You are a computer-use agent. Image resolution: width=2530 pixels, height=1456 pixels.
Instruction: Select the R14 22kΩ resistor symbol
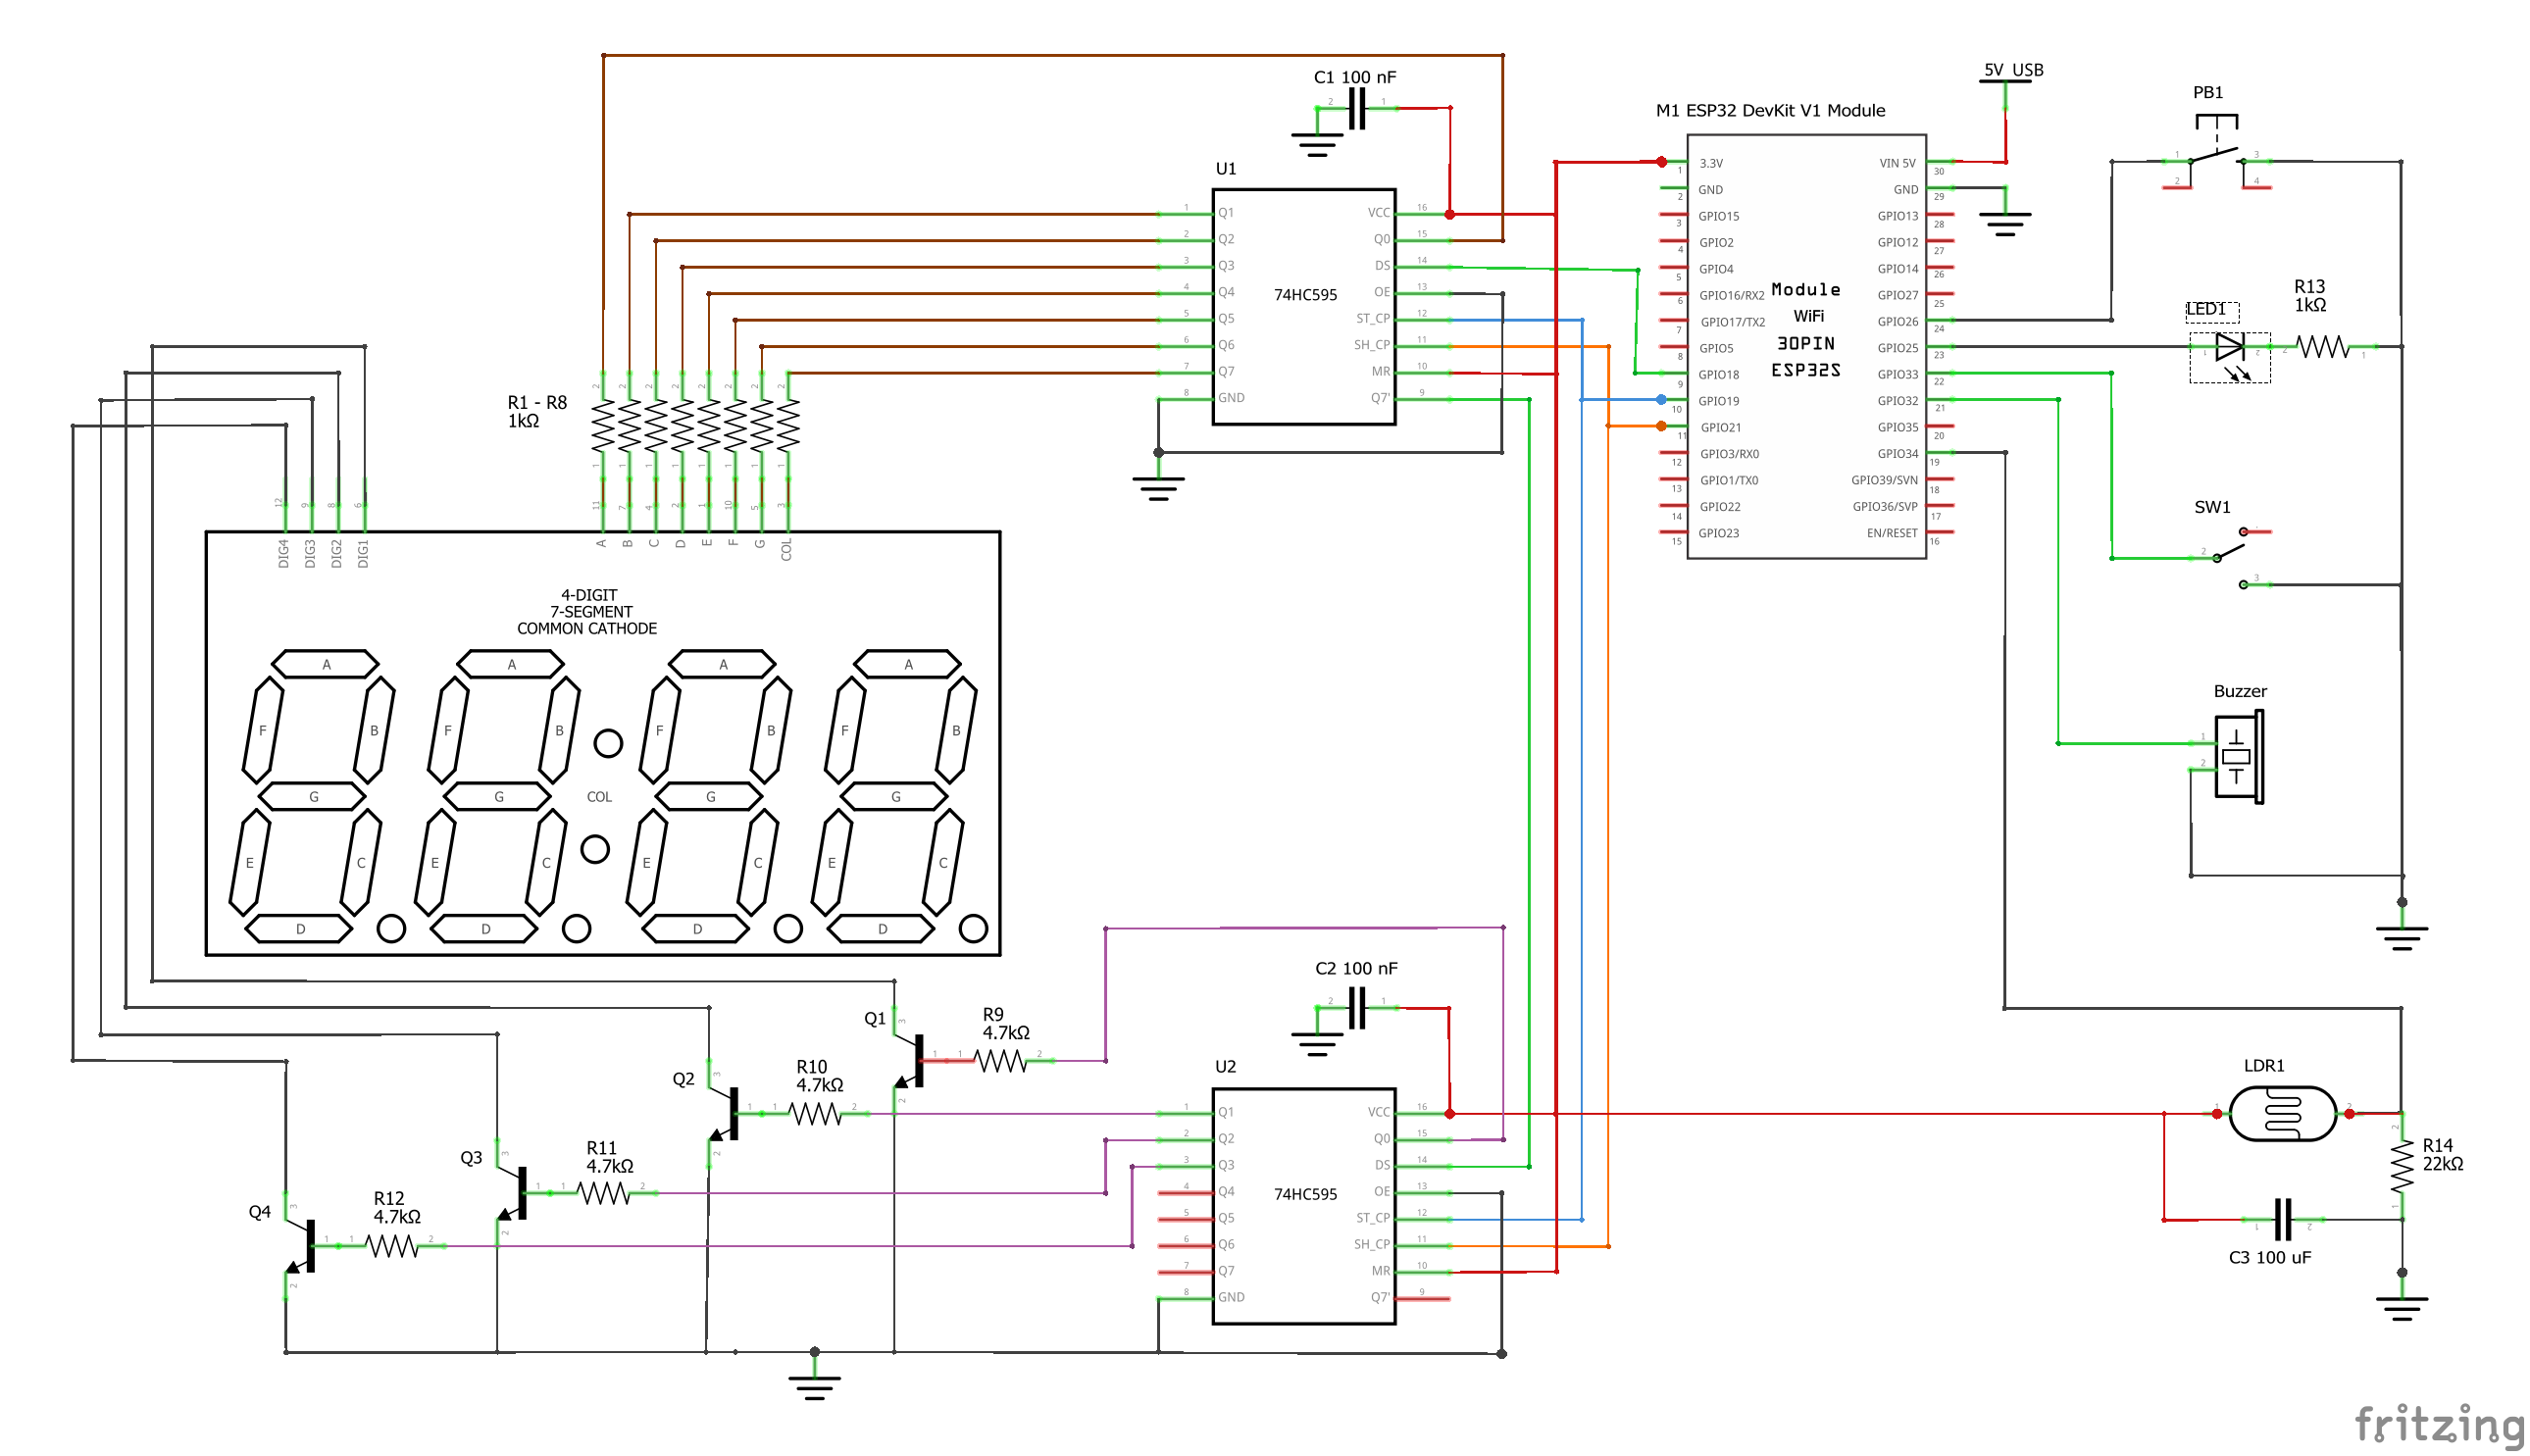click(2402, 1167)
